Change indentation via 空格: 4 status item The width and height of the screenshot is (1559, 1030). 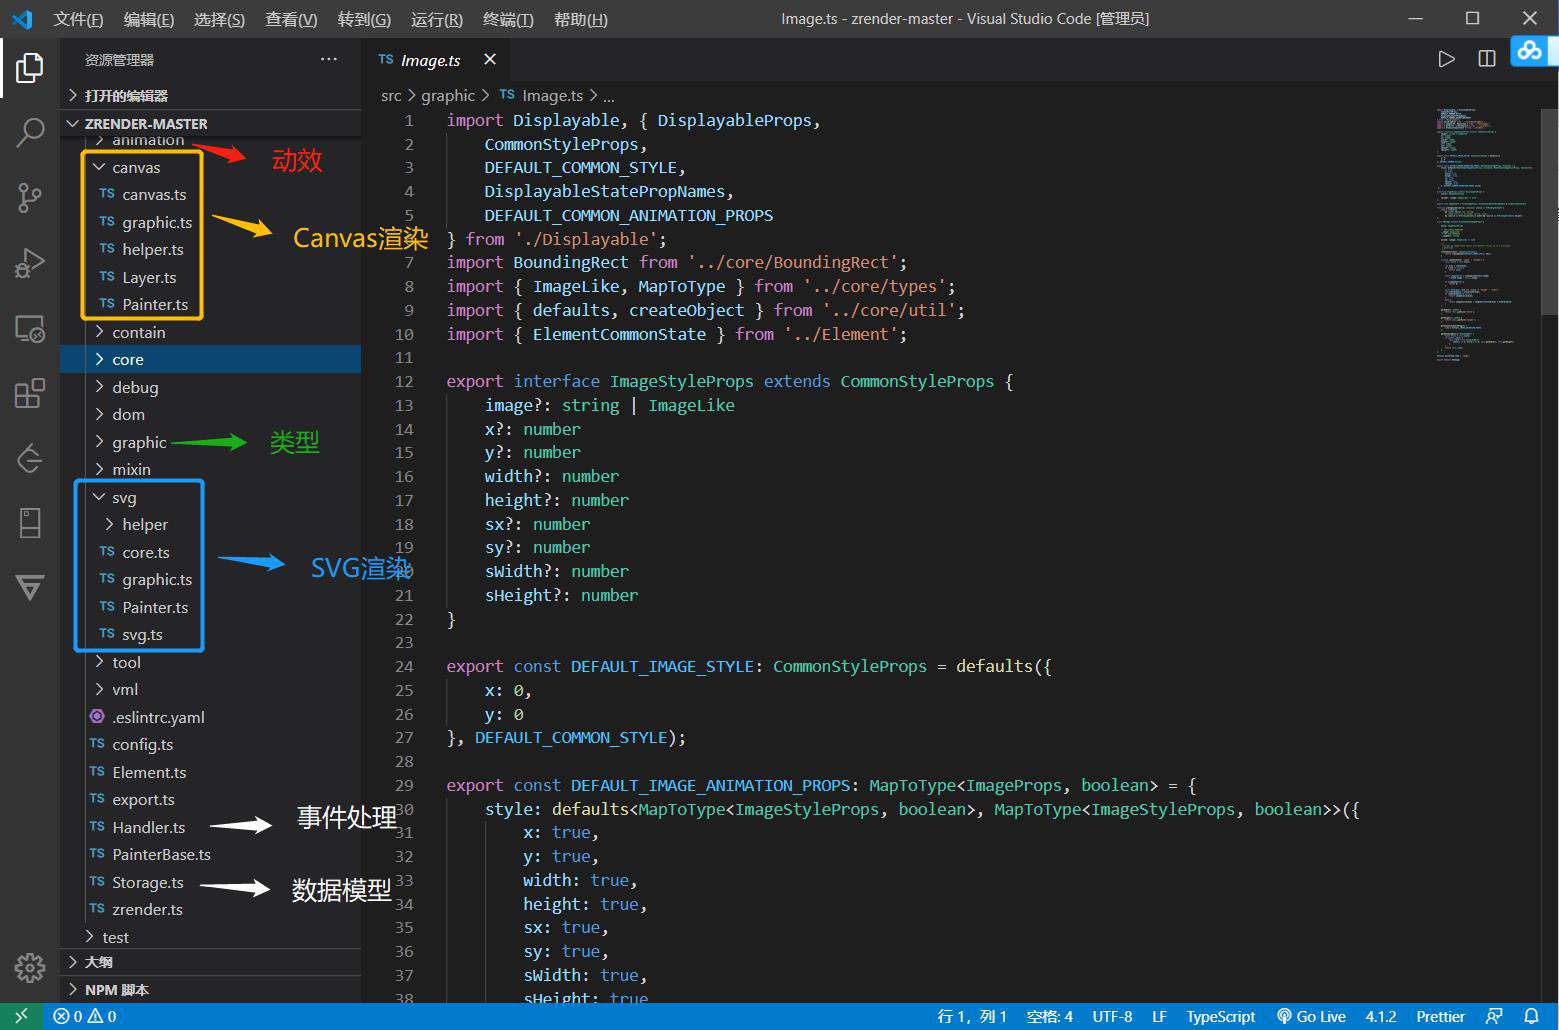1049,1016
